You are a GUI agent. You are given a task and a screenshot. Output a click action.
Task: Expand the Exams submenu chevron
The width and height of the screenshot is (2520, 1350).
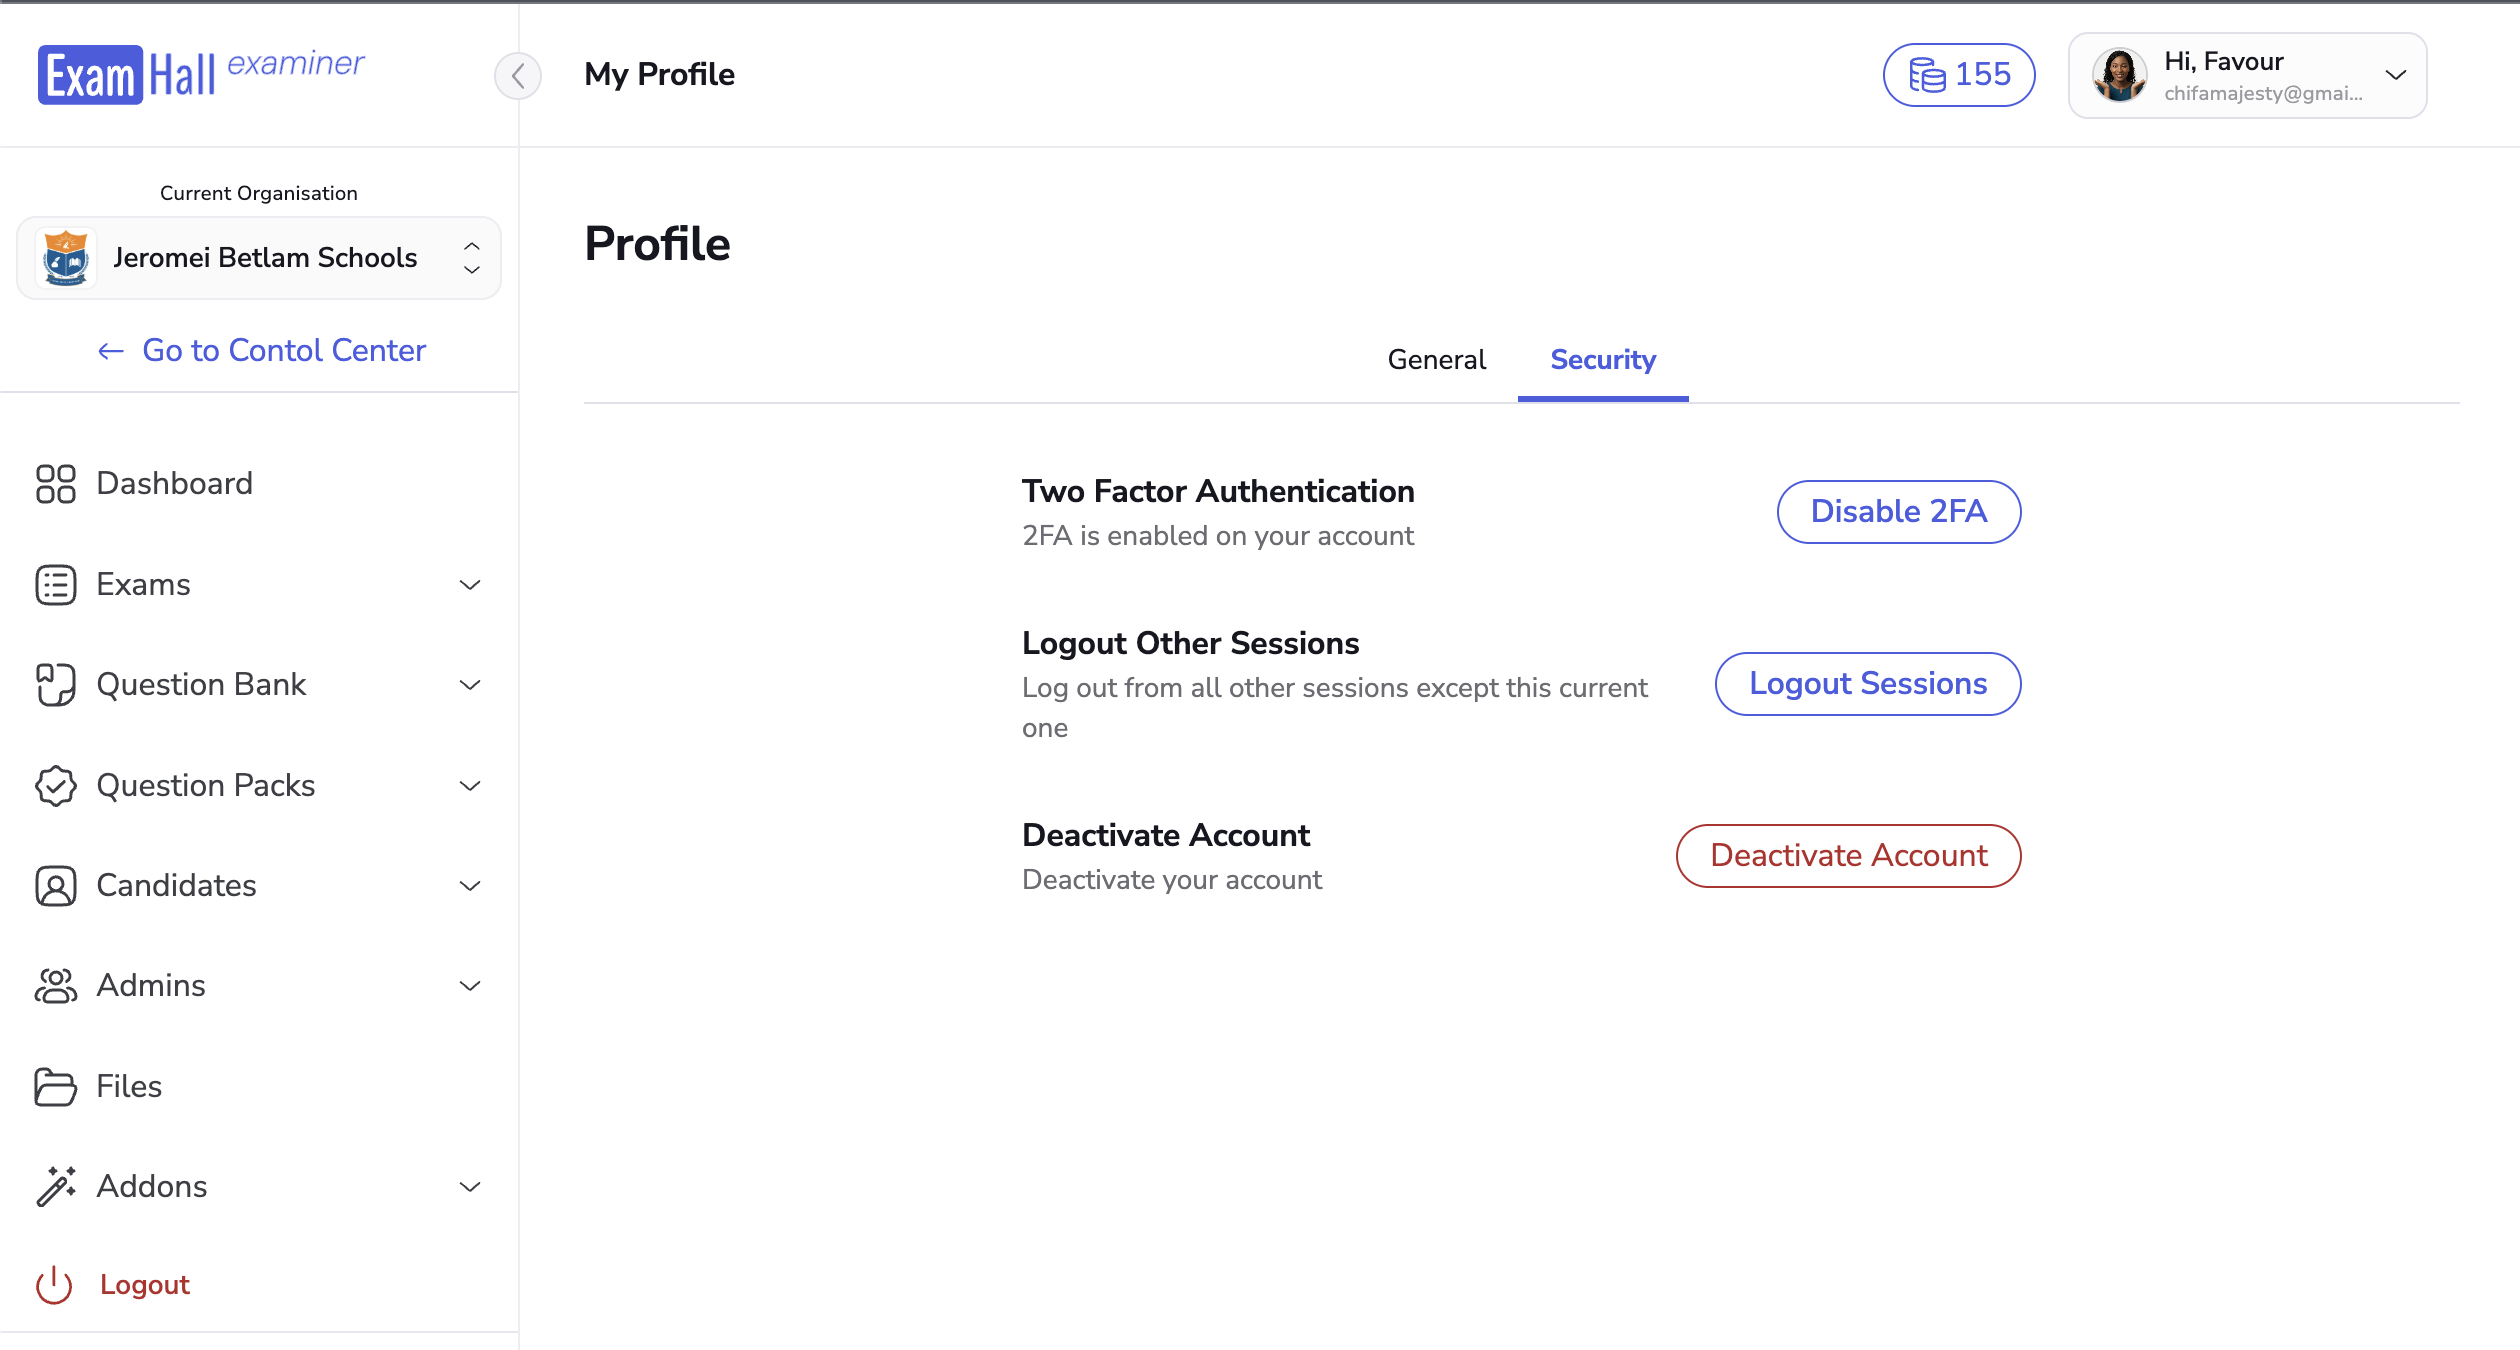[x=470, y=585]
